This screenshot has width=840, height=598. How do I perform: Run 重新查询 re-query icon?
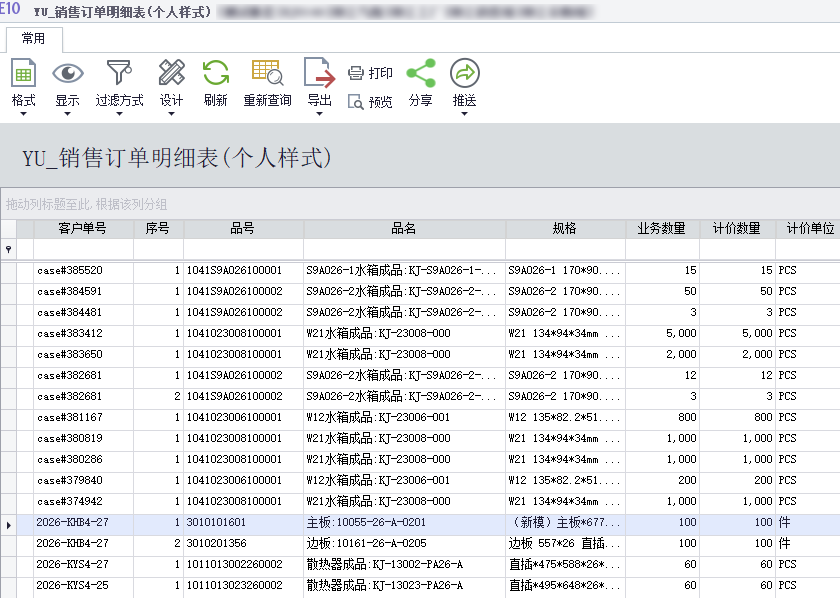click(x=267, y=73)
